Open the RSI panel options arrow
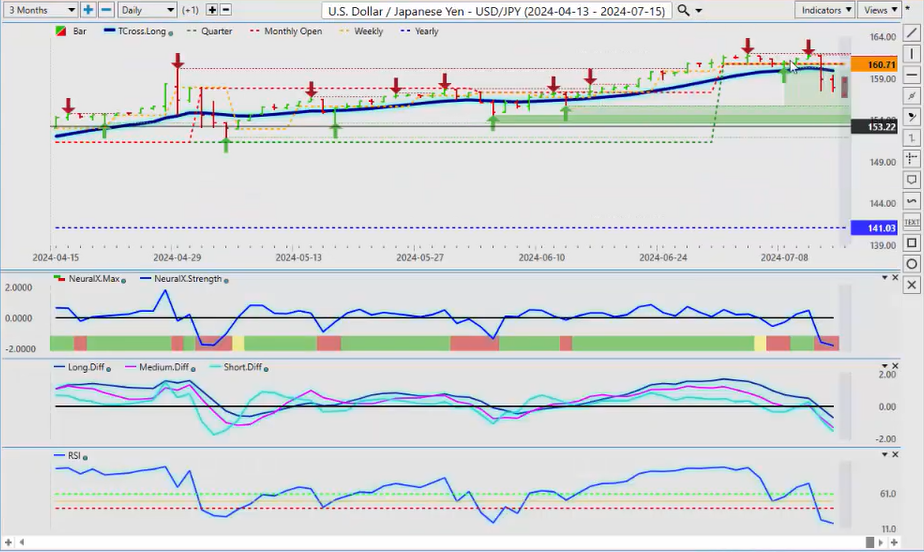Screen dimensions: 924x552 pyautogui.click(x=885, y=454)
